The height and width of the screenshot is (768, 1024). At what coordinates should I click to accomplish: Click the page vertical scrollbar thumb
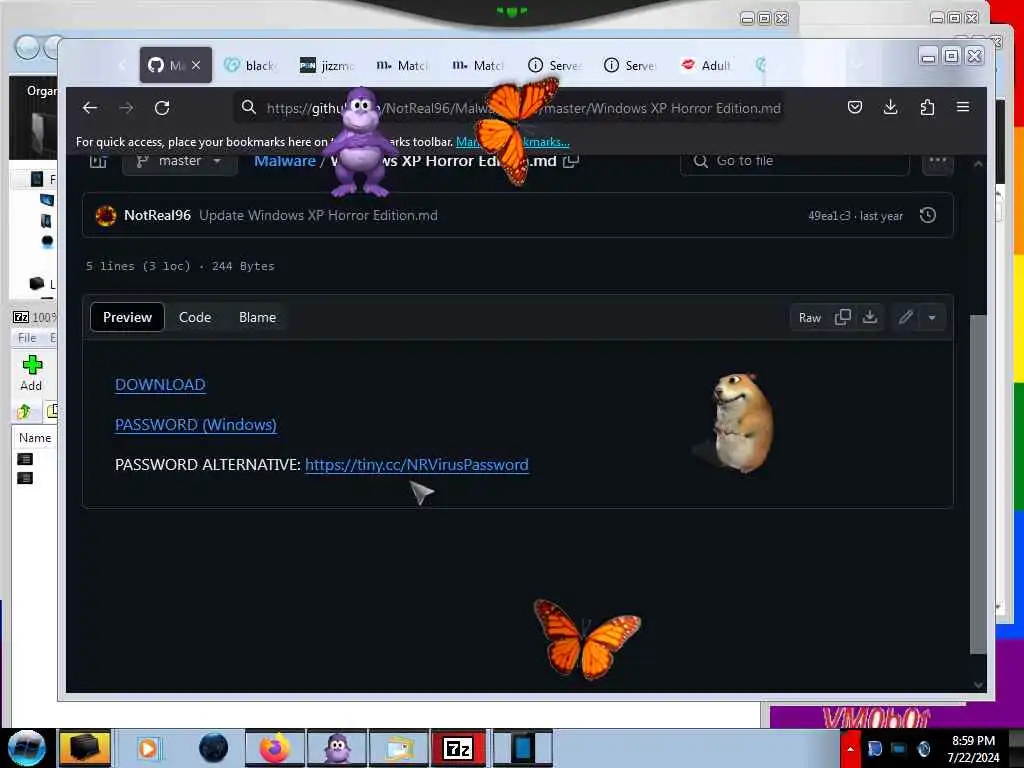(978, 483)
